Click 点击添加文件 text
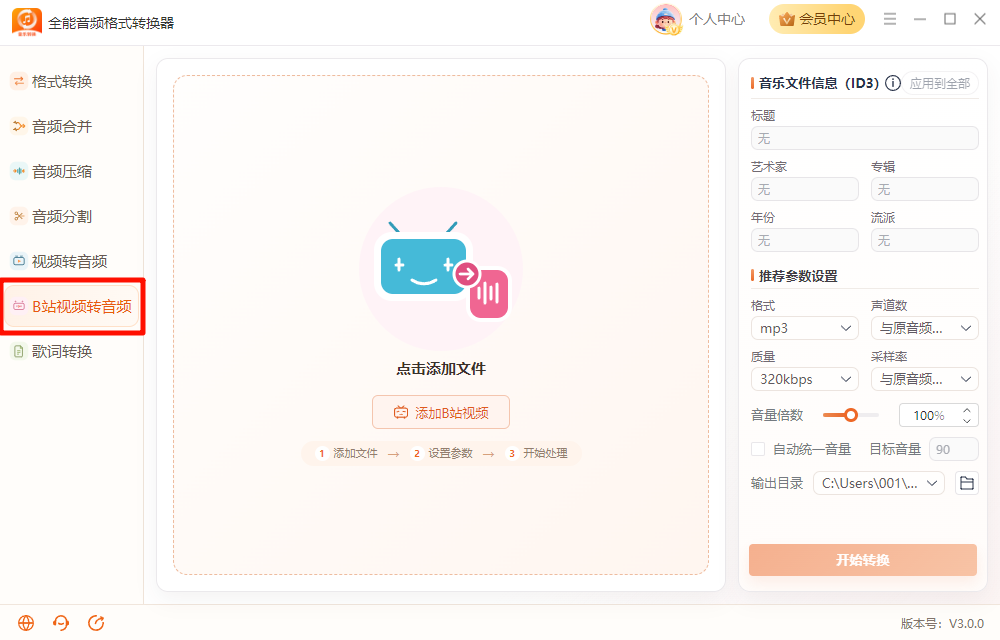 [441, 368]
